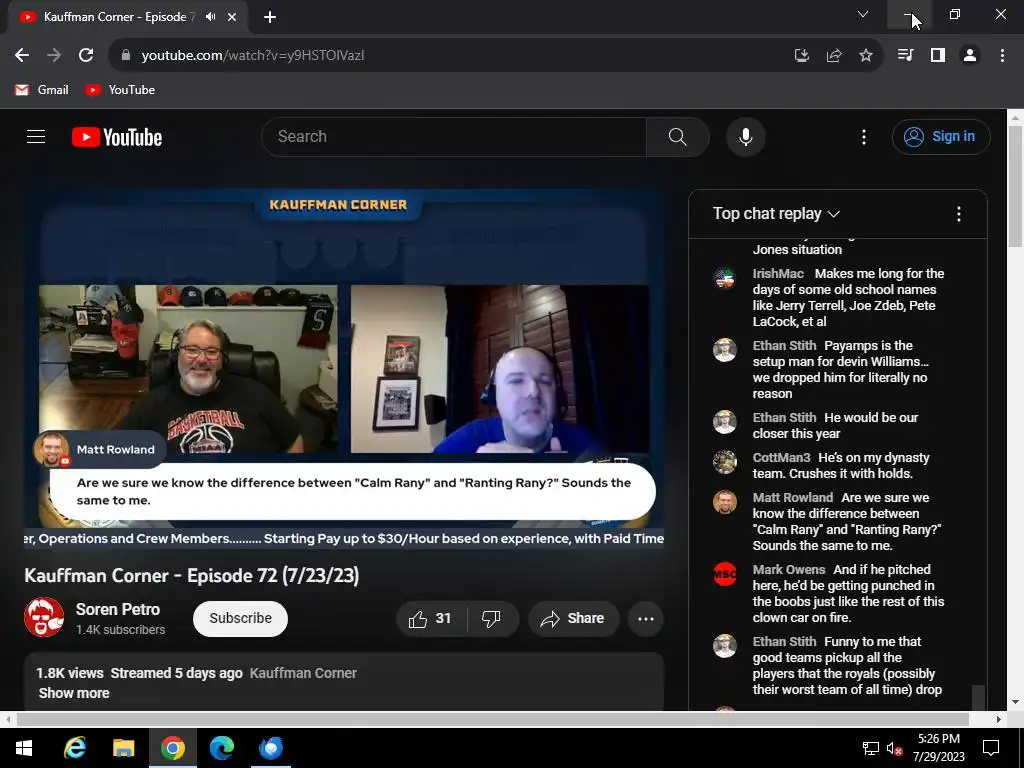Open notification center icon
The height and width of the screenshot is (768, 1024).
[991, 748]
